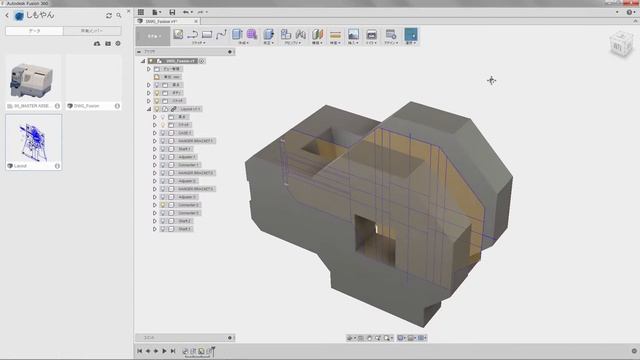Viewport: 640px width, 360px height.
Task: Expand the CASE:1 component
Action: tap(155, 133)
